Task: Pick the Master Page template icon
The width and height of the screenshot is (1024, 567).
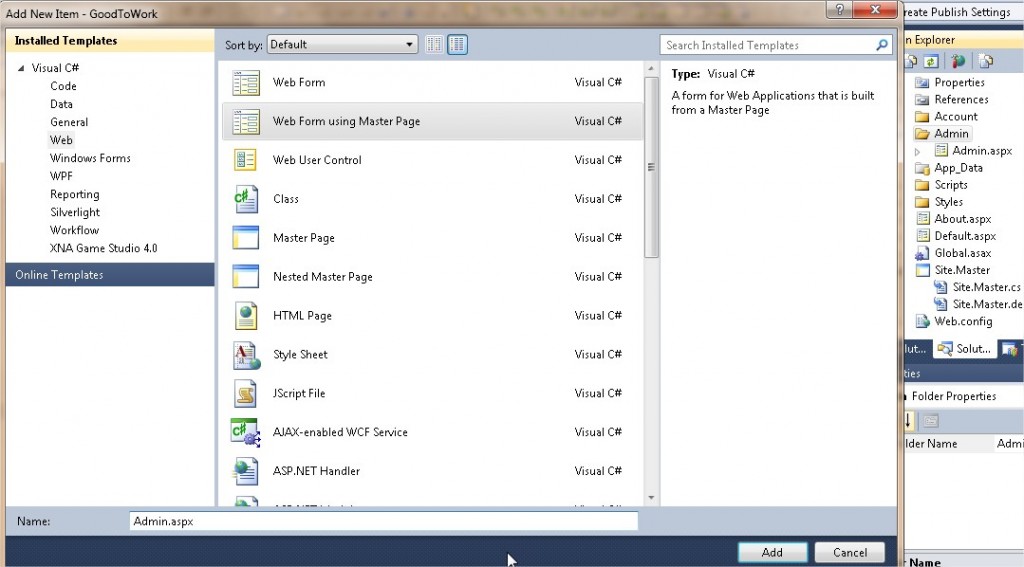Action: [246, 238]
